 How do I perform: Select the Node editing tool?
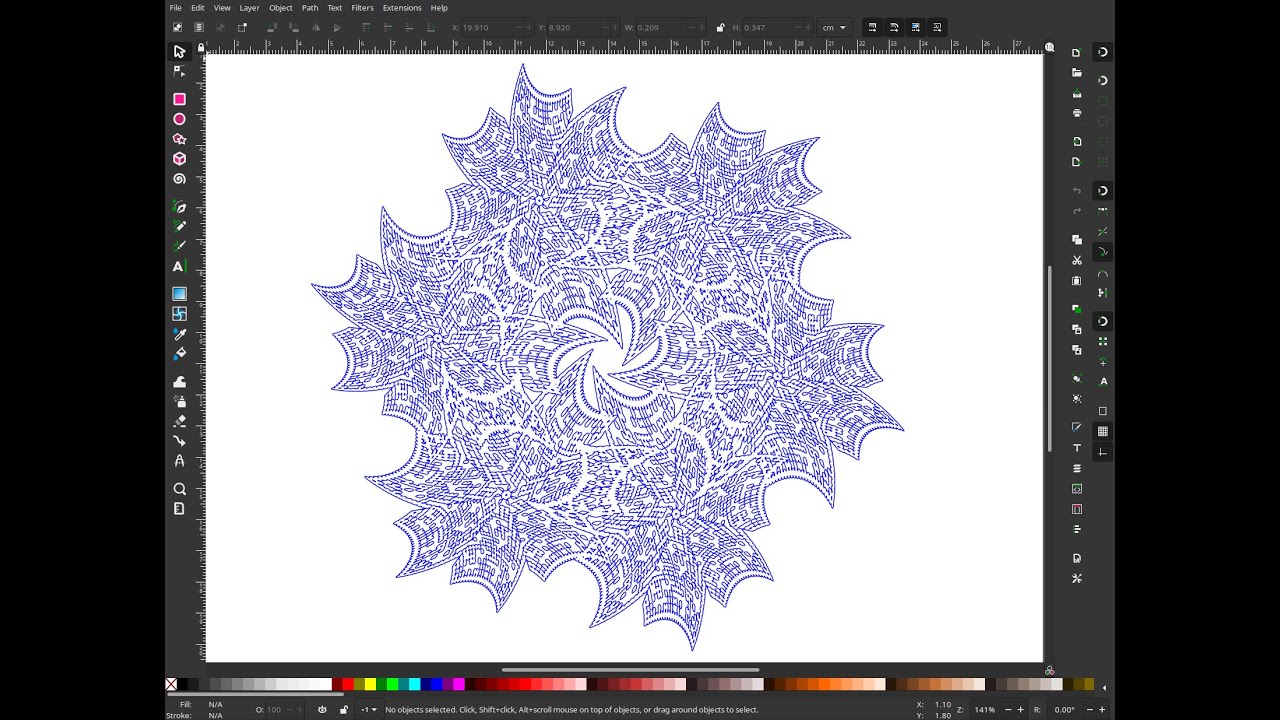179,71
